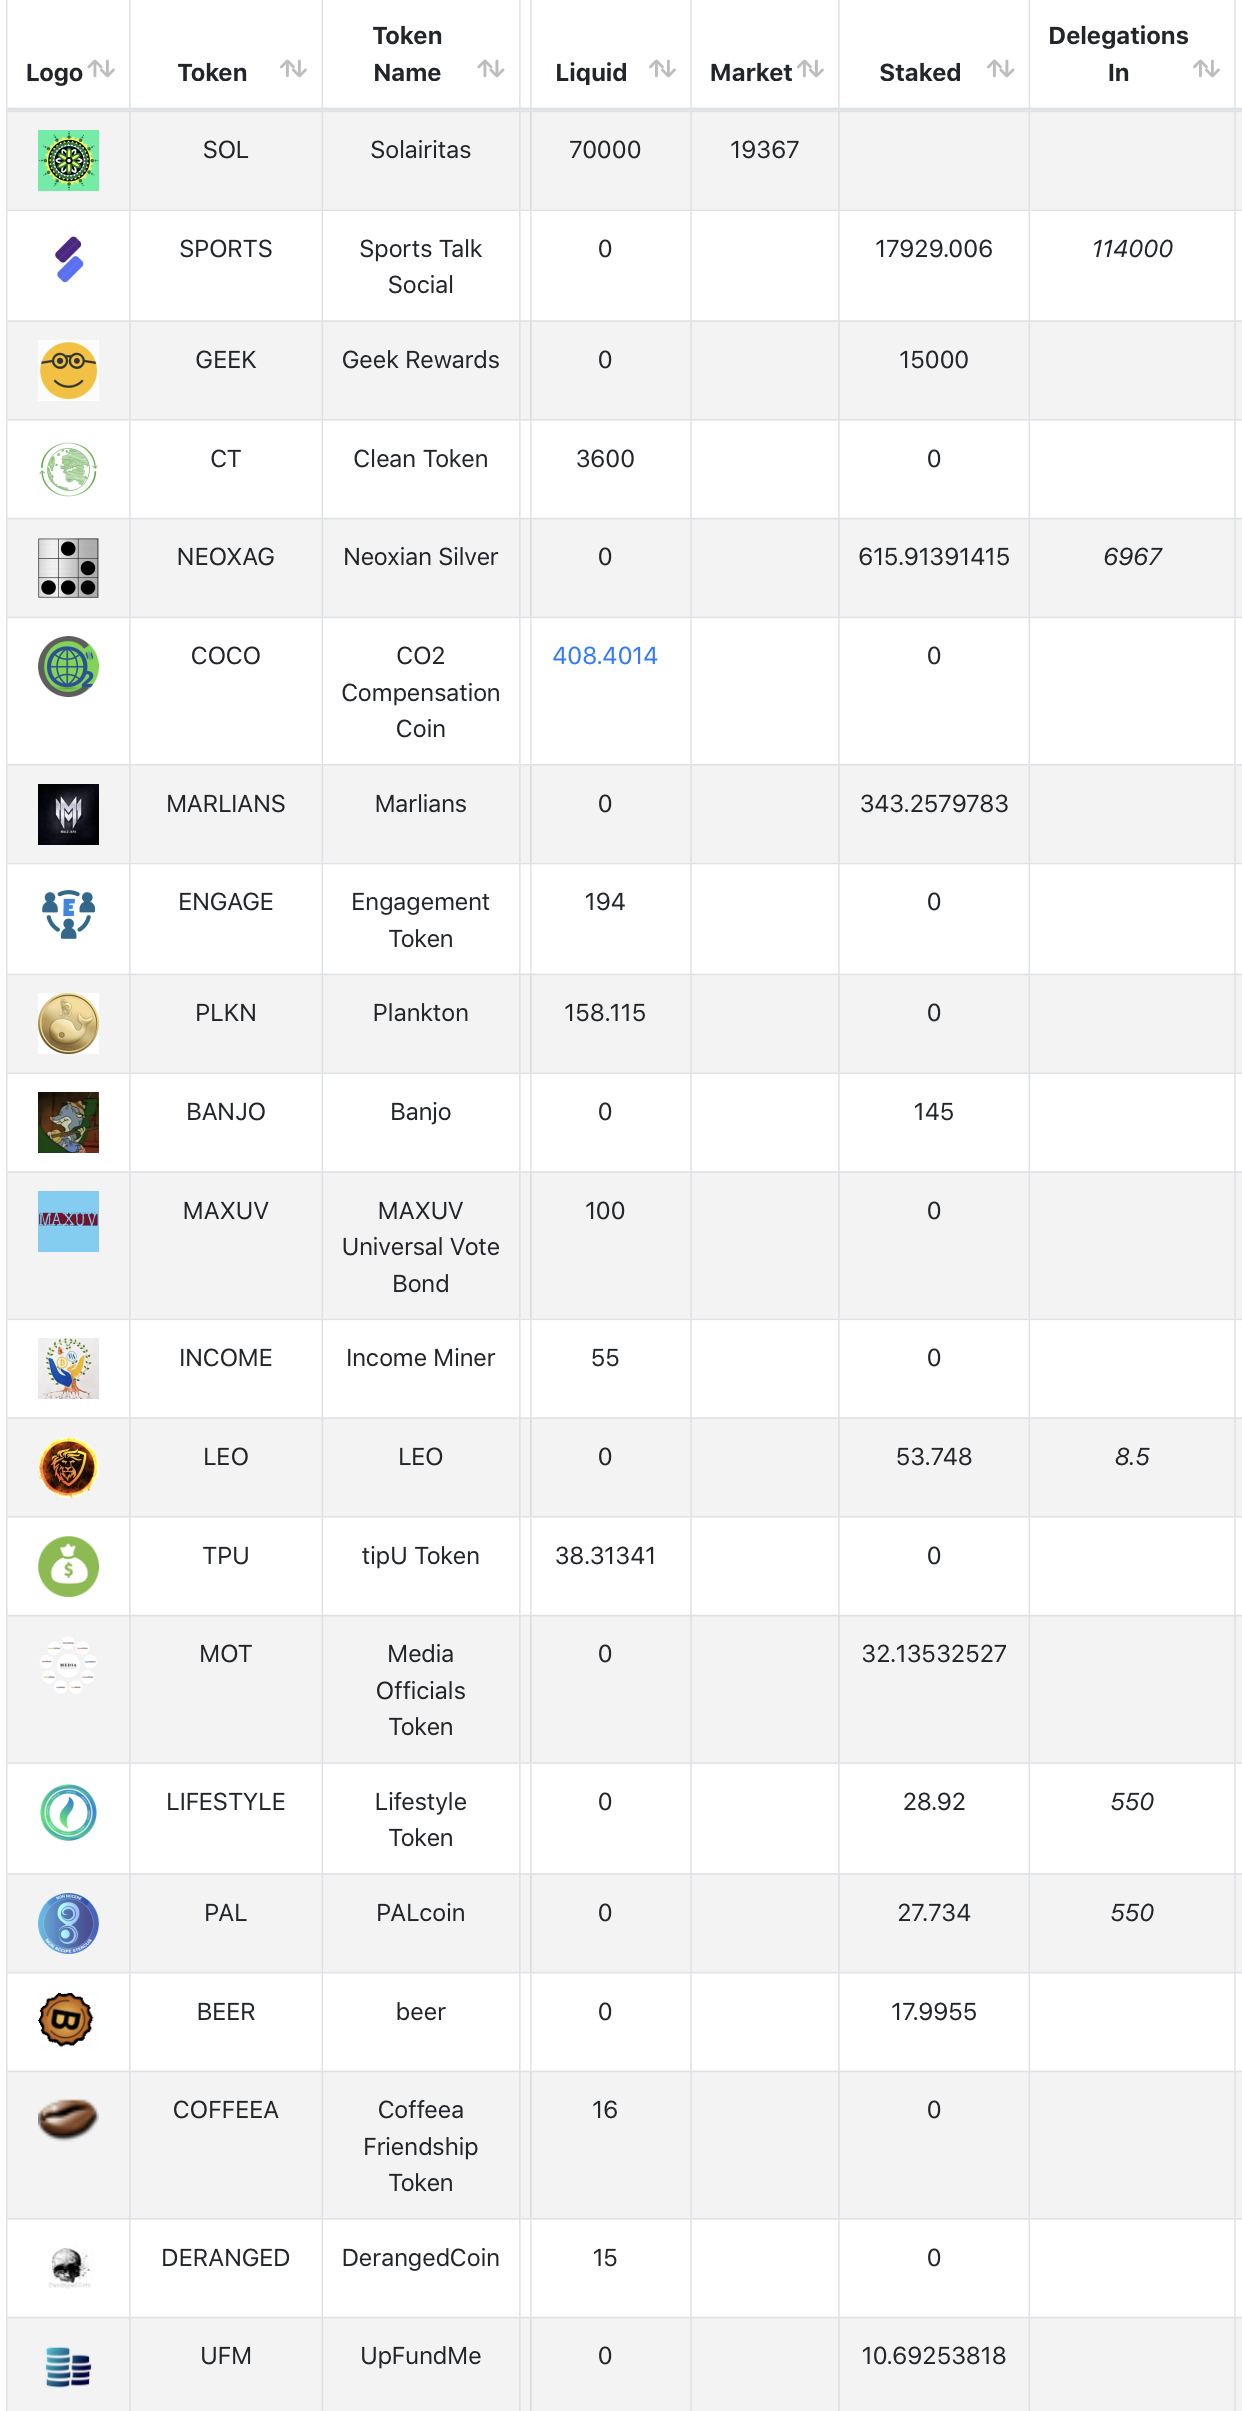
Task: Click the Token Name column header
Action: pyautogui.click(x=407, y=54)
